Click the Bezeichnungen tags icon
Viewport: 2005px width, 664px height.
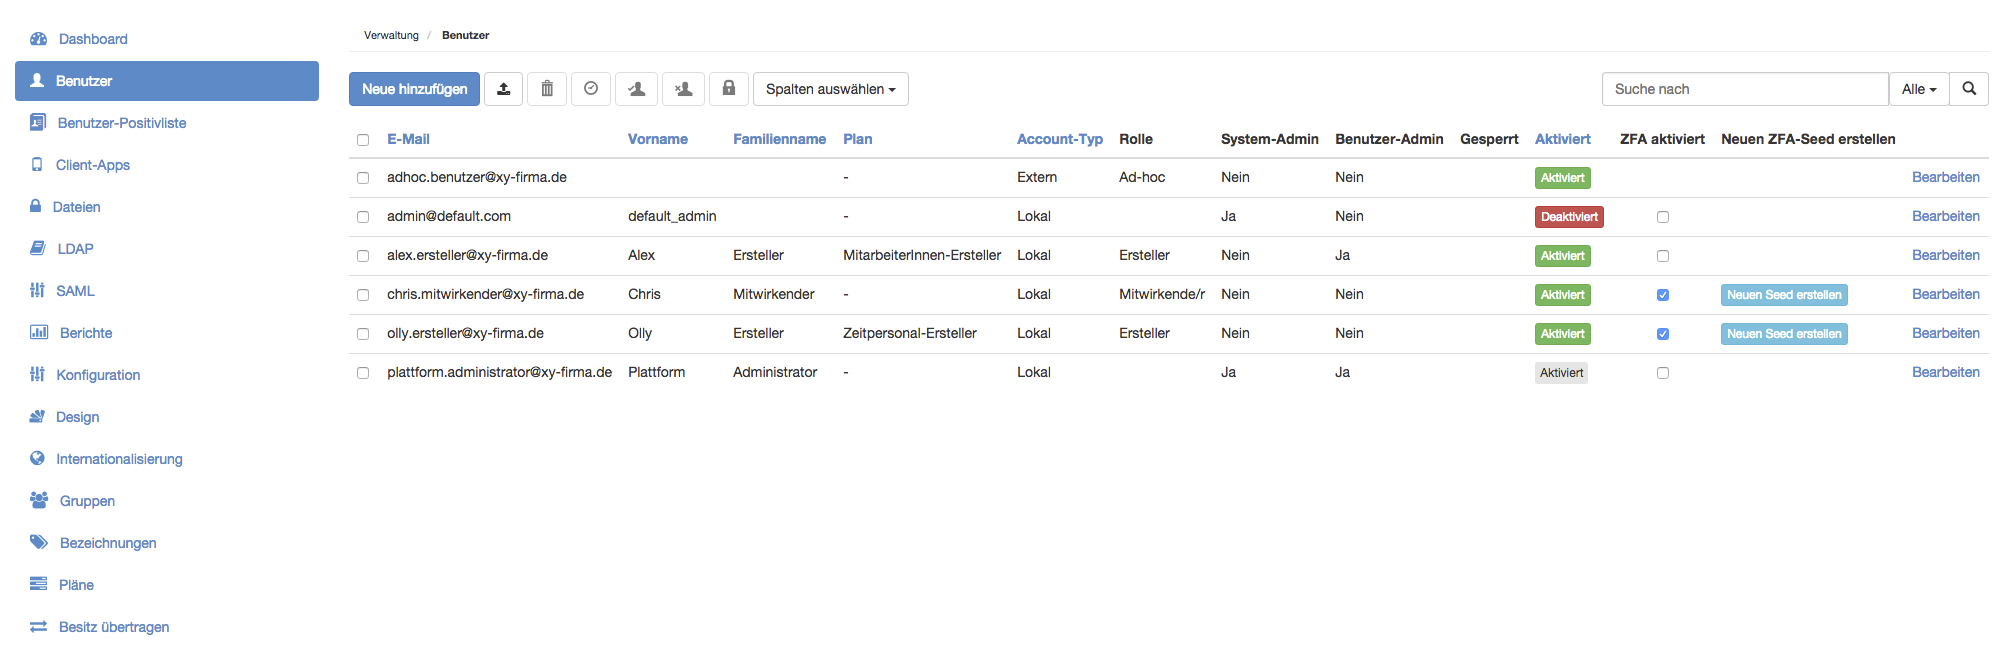[x=39, y=543]
